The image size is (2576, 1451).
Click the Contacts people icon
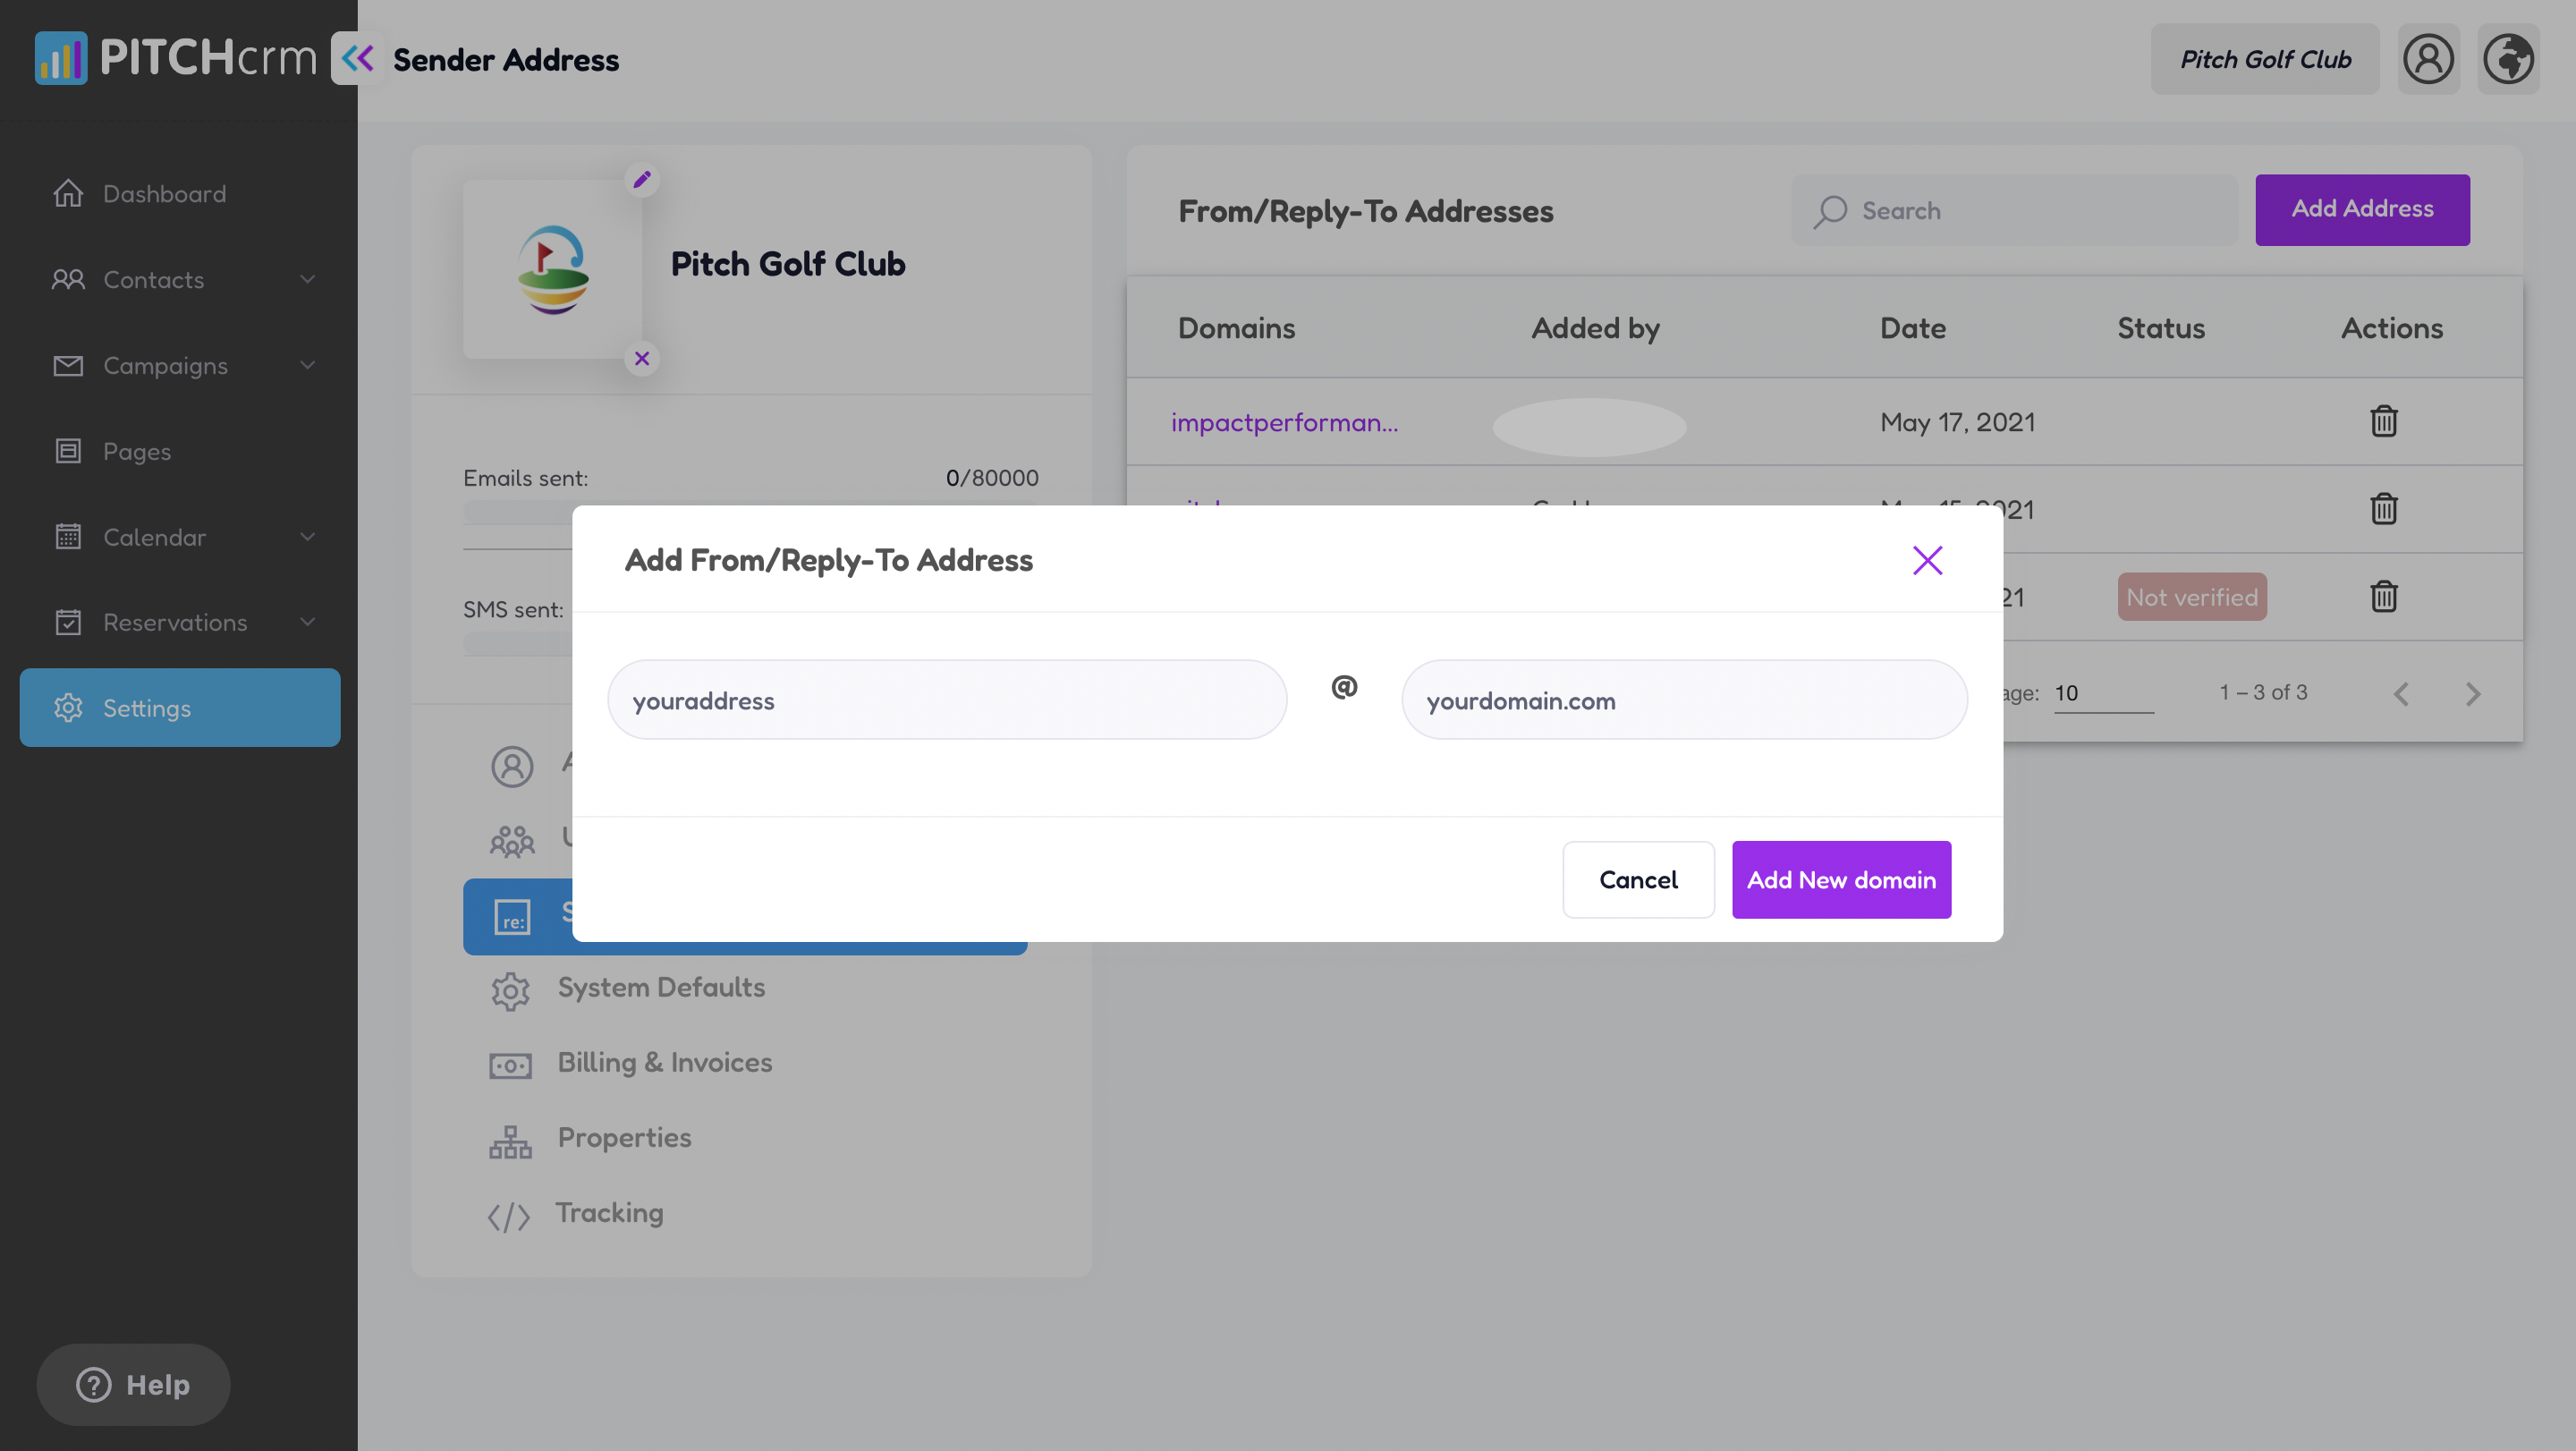(68, 279)
